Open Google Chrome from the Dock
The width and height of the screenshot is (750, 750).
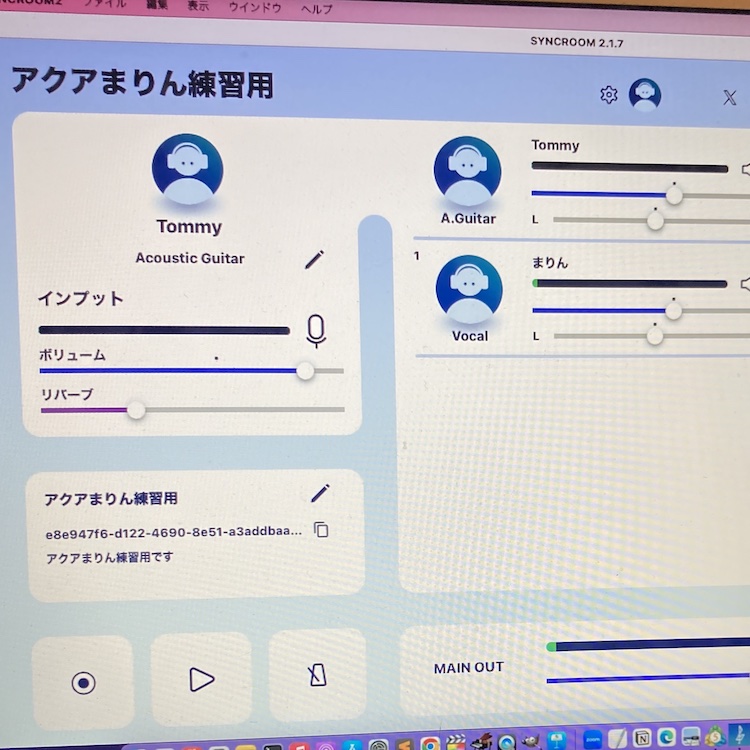(430, 743)
